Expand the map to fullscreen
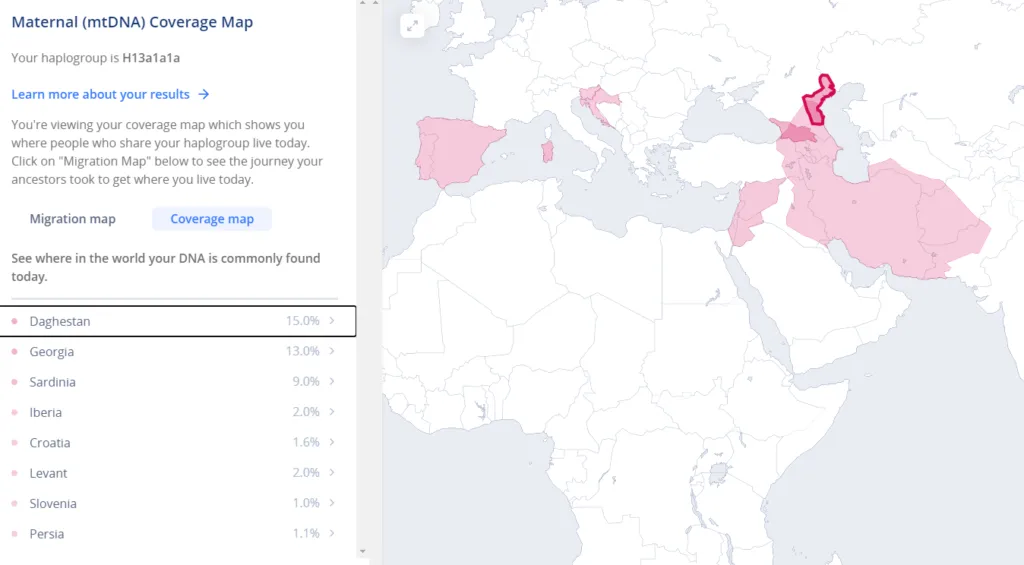The image size is (1024, 565). coord(413,27)
